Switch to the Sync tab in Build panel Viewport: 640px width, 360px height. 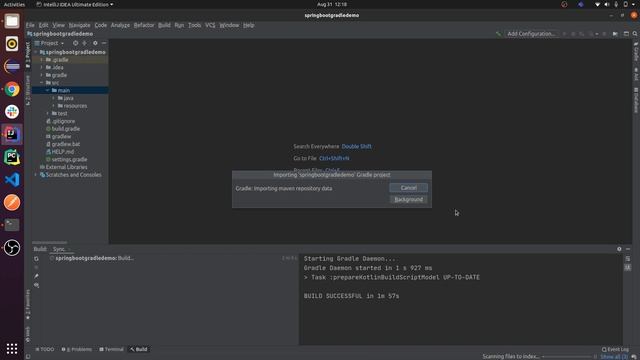59,249
